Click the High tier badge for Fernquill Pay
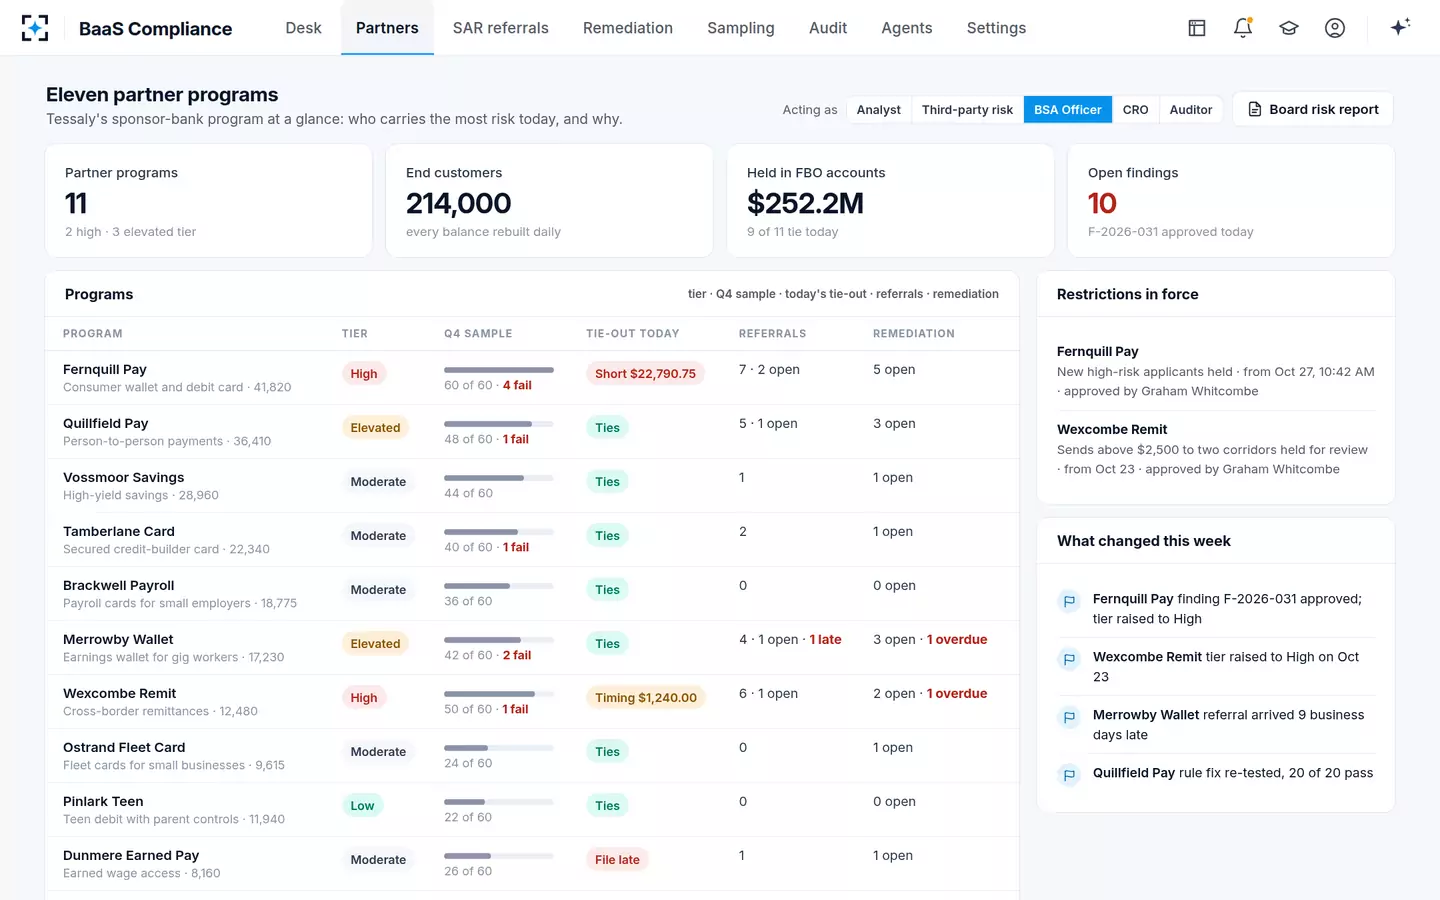Image resolution: width=1440 pixels, height=900 pixels. [364, 373]
